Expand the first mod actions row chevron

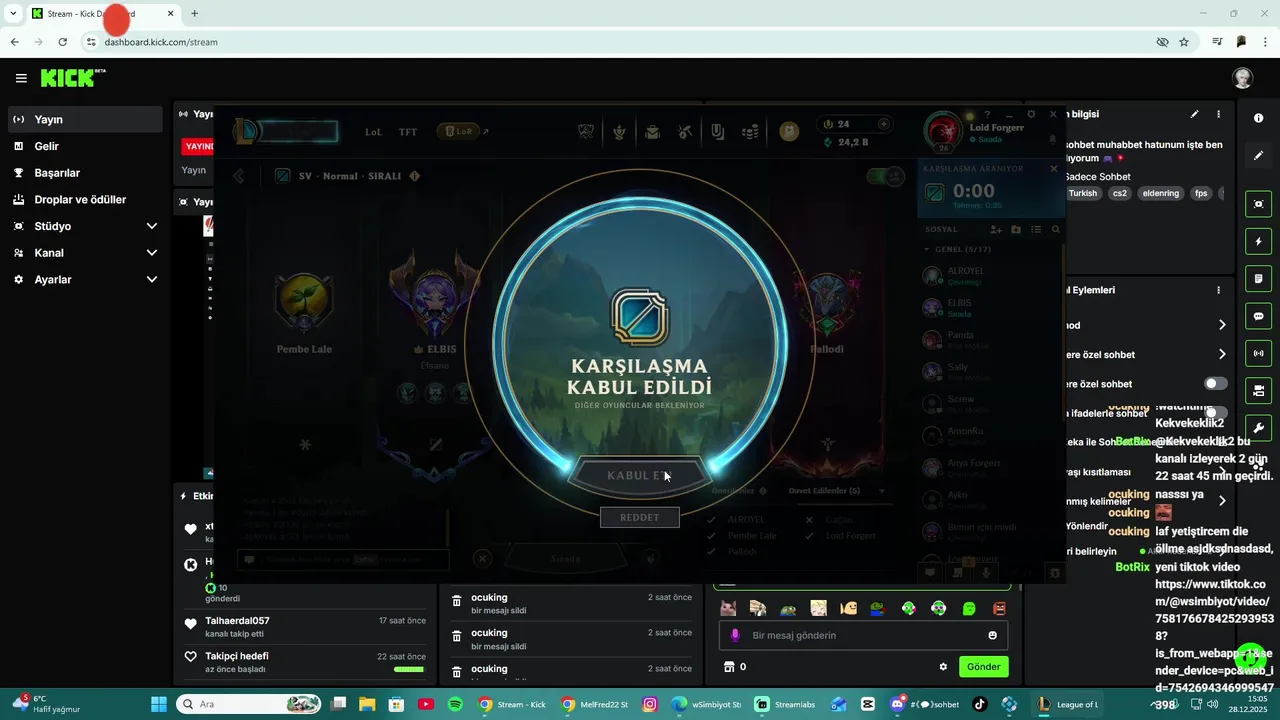click(1222, 325)
